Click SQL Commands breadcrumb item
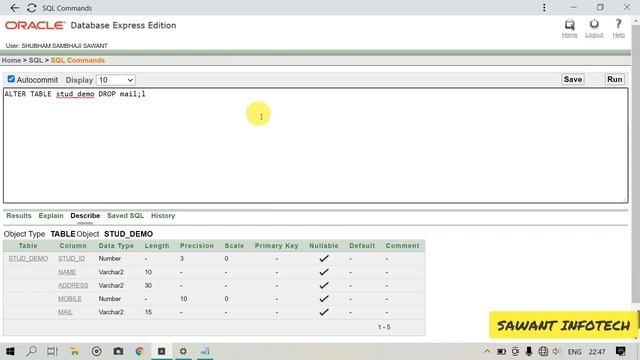The width and height of the screenshot is (640, 360). click(78, 60)
